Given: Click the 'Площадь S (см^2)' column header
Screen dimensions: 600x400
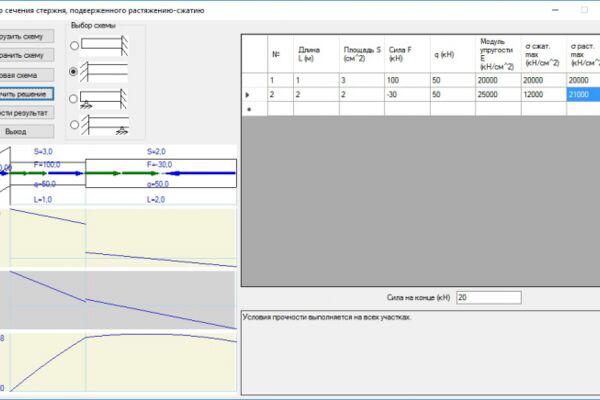Looking at the screenshot, I should coord(362,54).
